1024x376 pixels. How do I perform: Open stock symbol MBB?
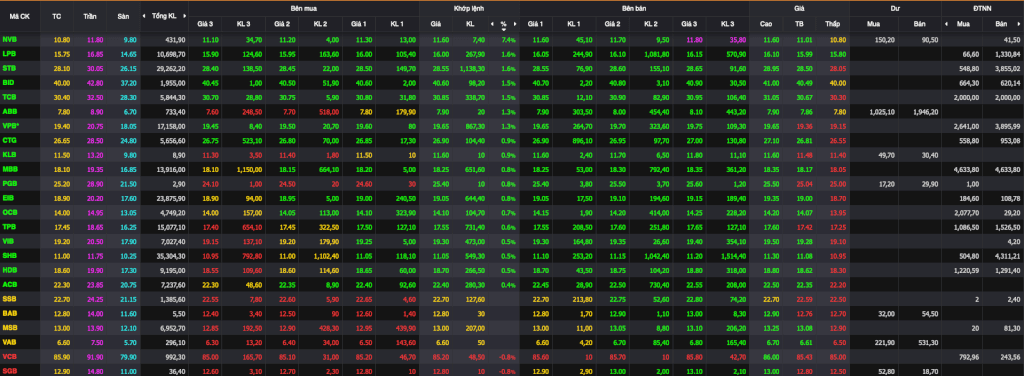[x=10, y=168]
